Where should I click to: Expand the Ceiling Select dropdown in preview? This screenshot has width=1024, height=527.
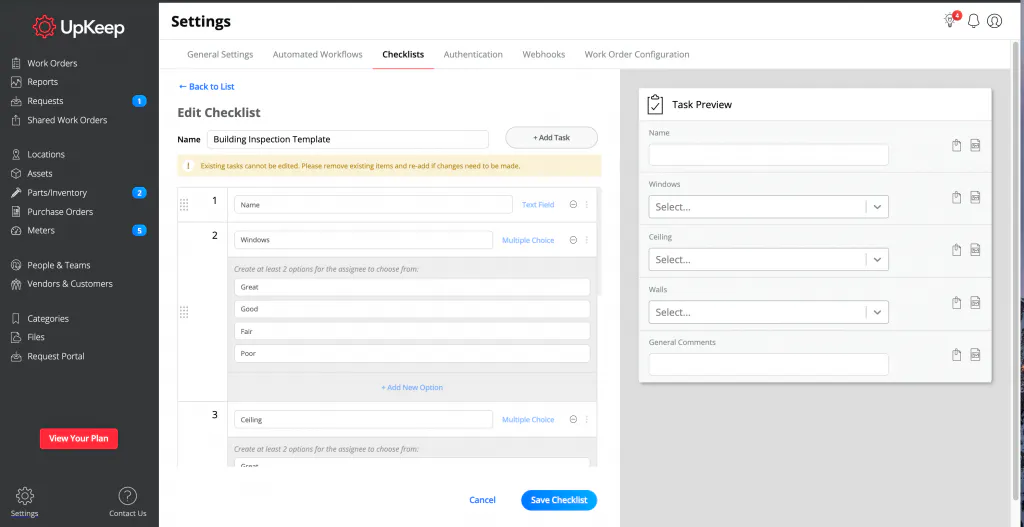click(876, 260)
